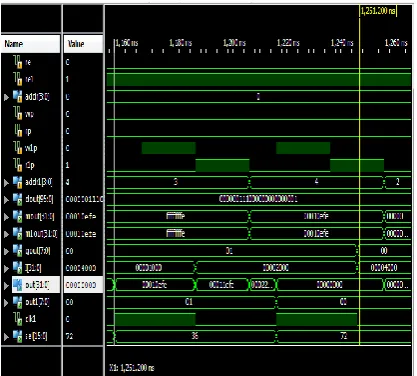This screenshot has width=417, height=376.
Task: Click the highlighted out[31:0] bus icon
Action: (18, 285)
